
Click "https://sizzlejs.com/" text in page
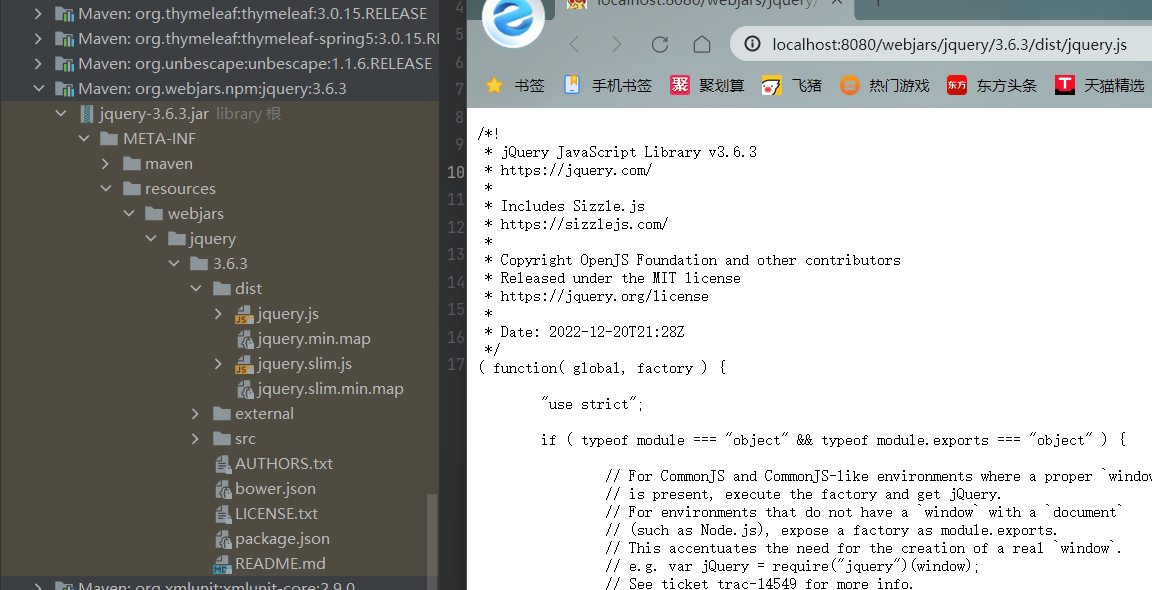pyautogui.click(x=584, y=224)
